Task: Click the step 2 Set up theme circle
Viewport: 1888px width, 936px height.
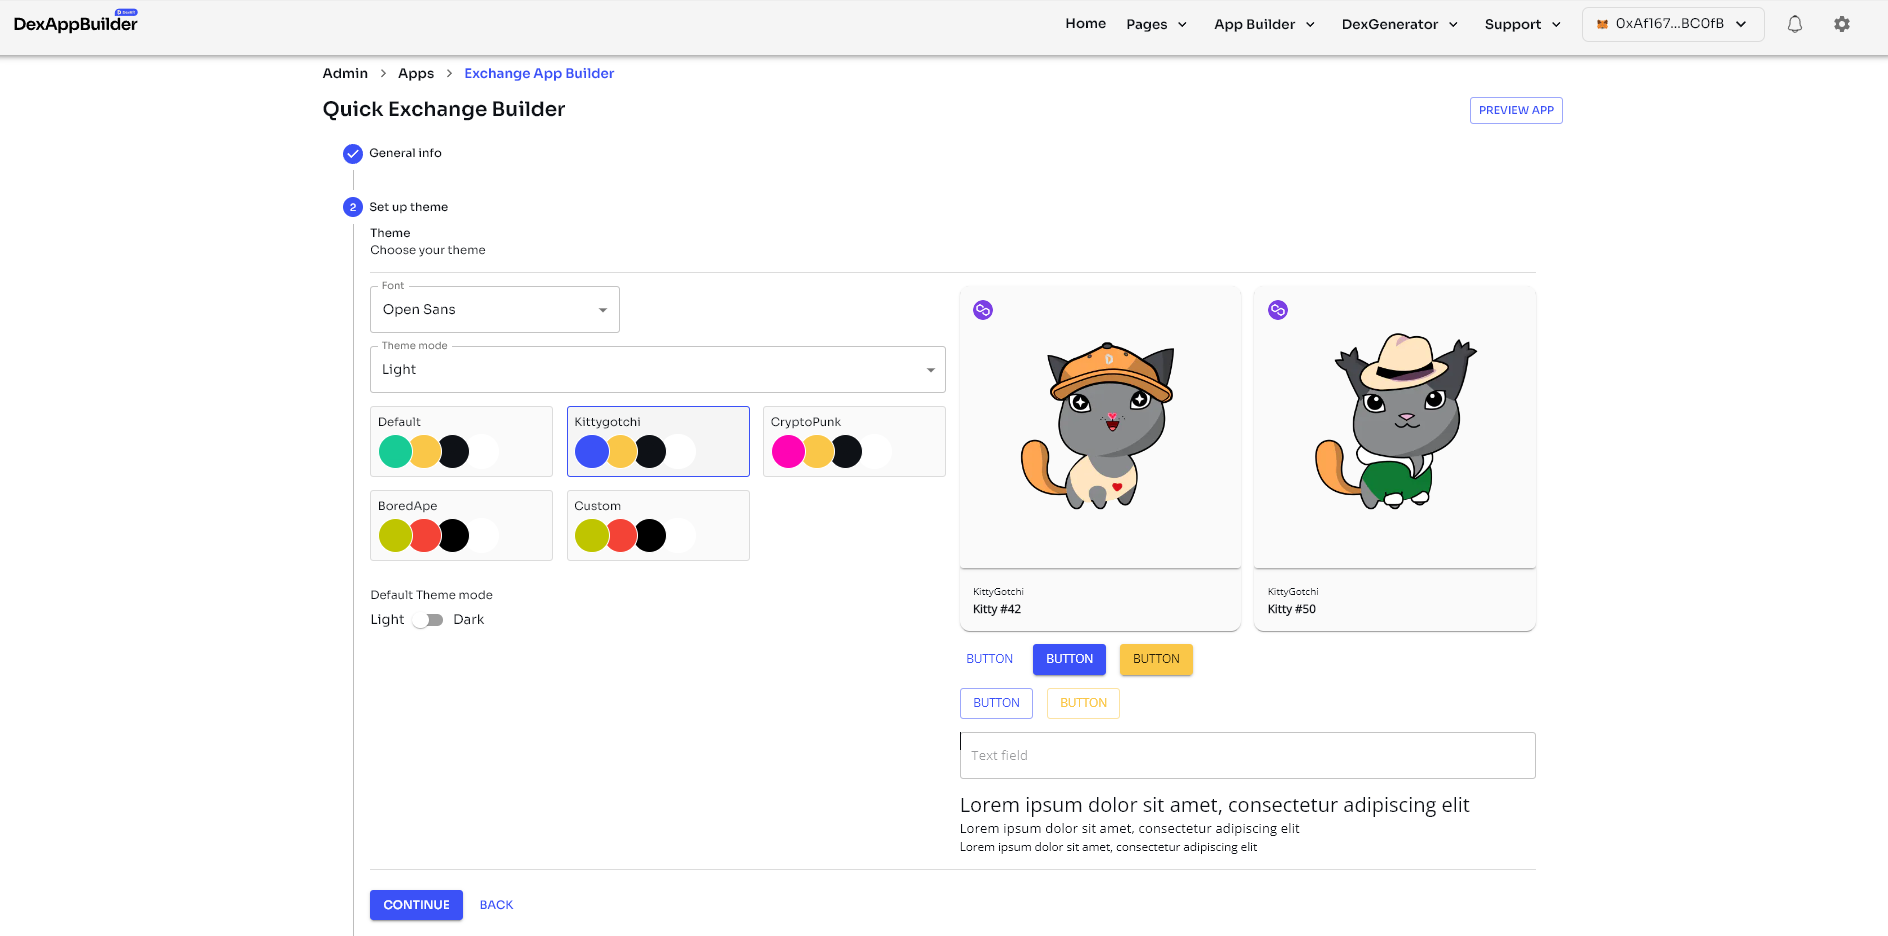Action: (353, 207)
